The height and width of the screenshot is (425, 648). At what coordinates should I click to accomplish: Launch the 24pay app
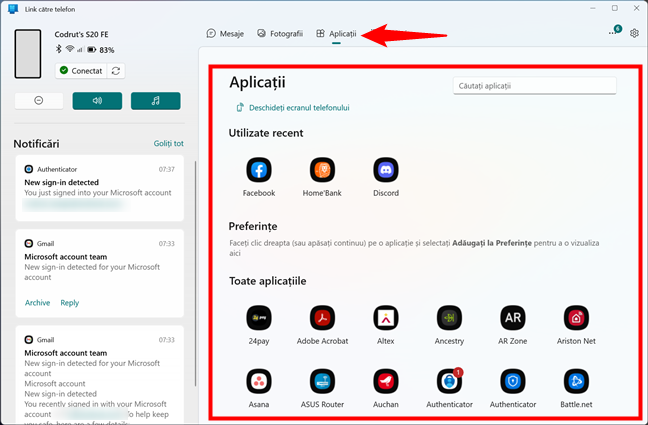[x=259, y=318]
